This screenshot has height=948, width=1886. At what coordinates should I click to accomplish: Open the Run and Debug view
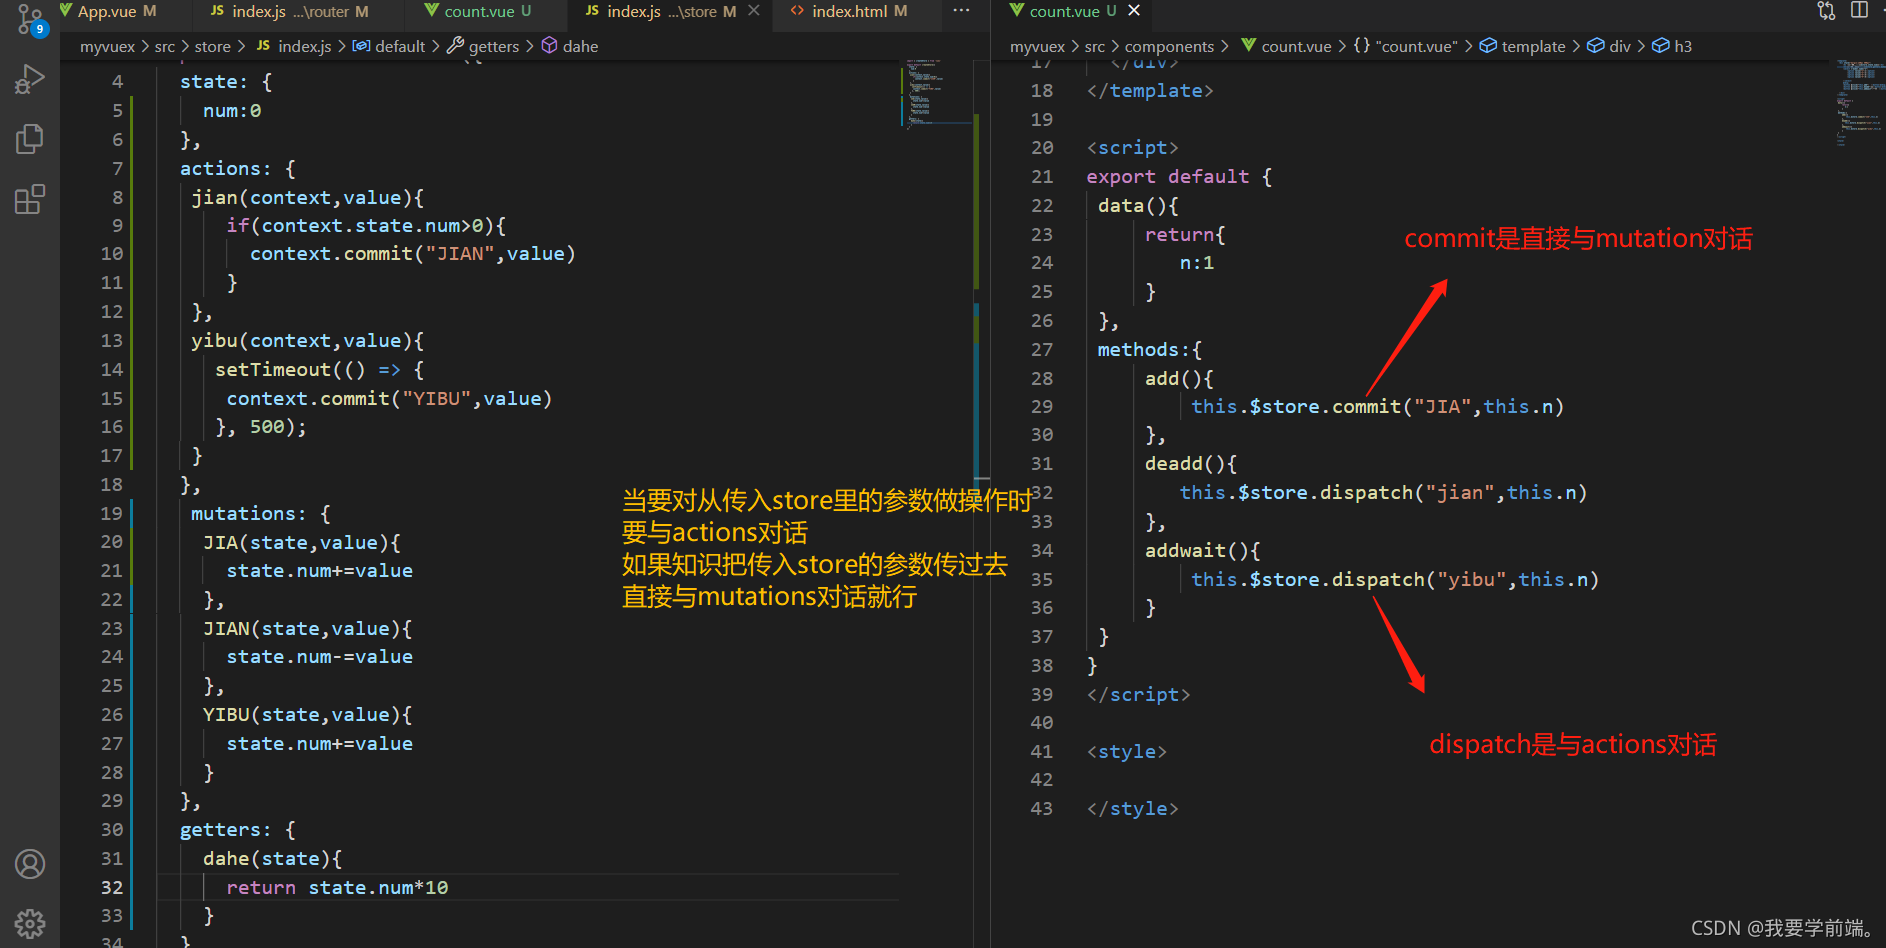point(30,78)
